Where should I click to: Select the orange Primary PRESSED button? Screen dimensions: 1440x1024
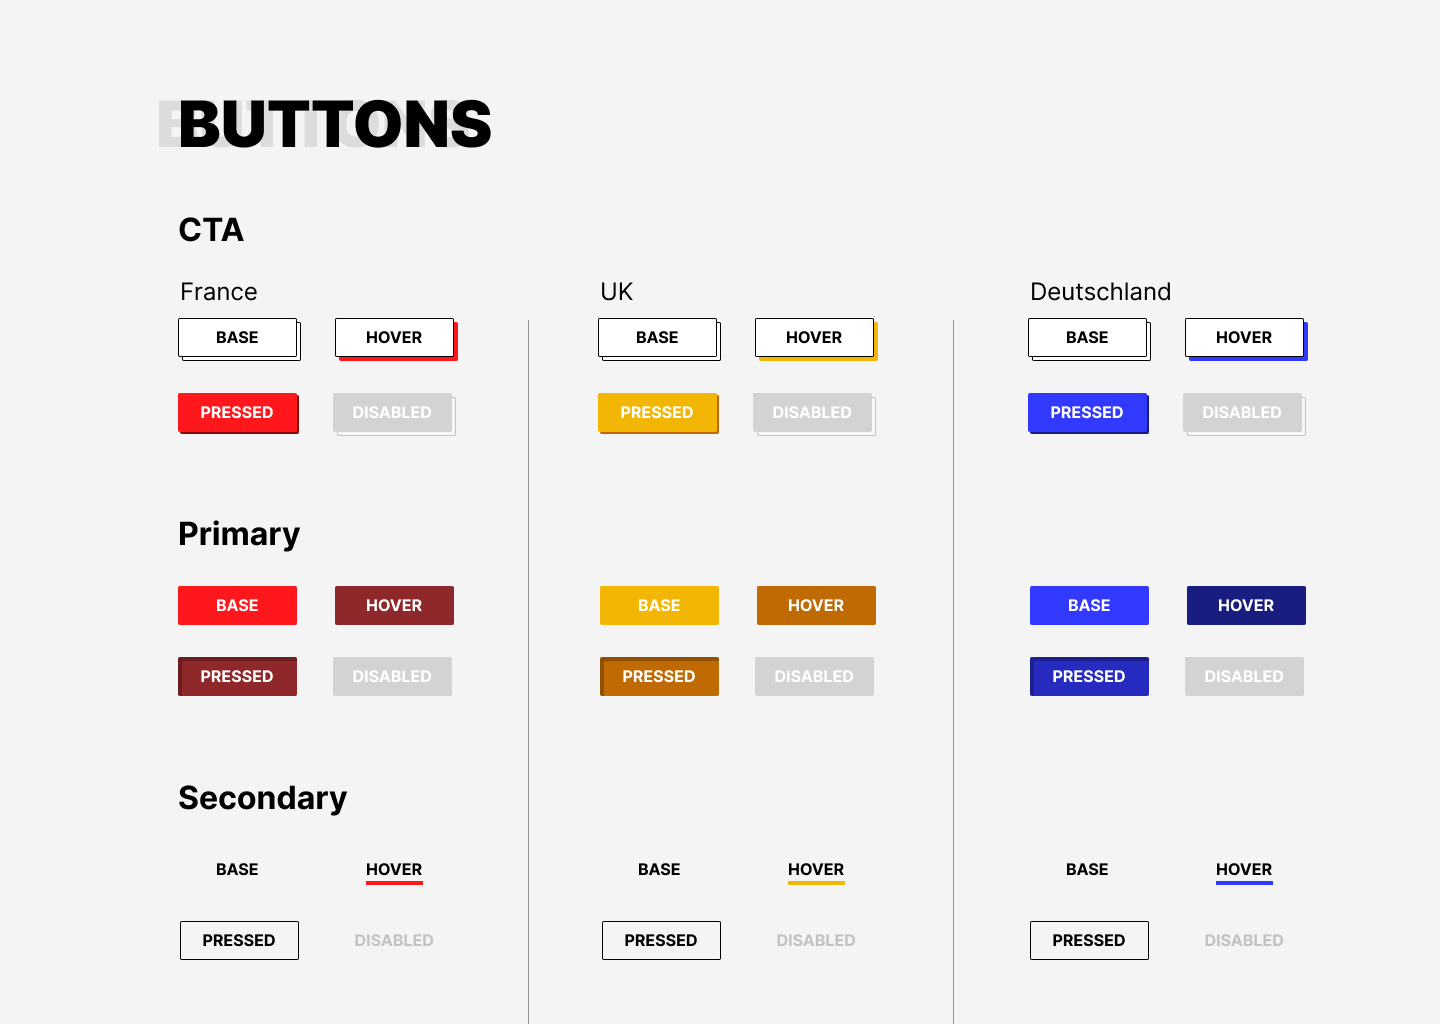coord(659,676)
